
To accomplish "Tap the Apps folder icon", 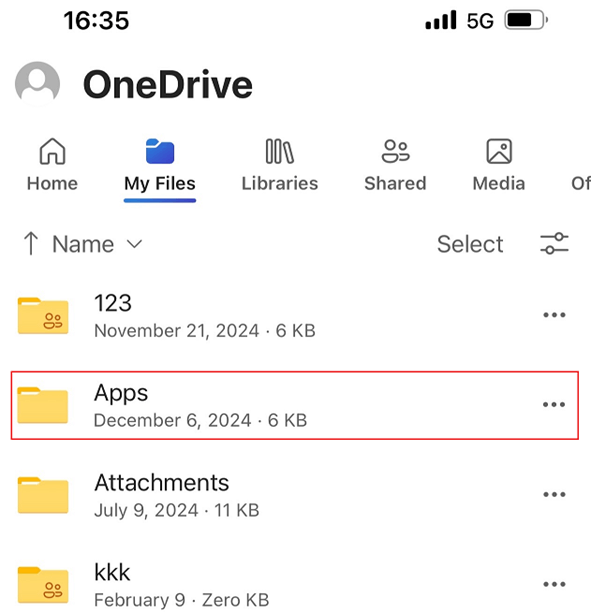I will (43, 405).
